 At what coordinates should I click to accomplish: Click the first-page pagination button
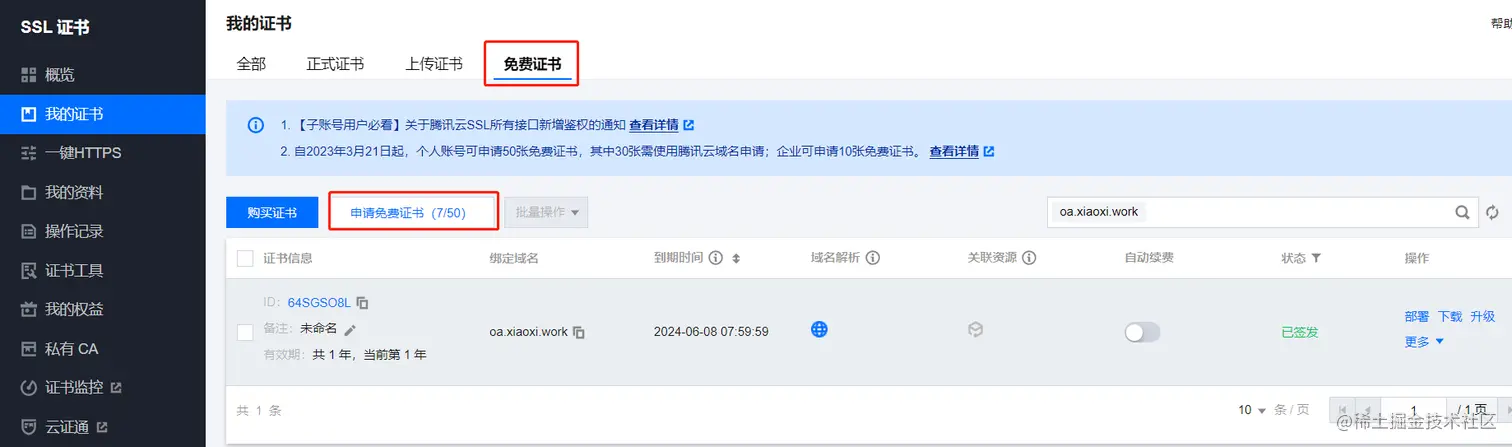click(x=1342, y=411)
